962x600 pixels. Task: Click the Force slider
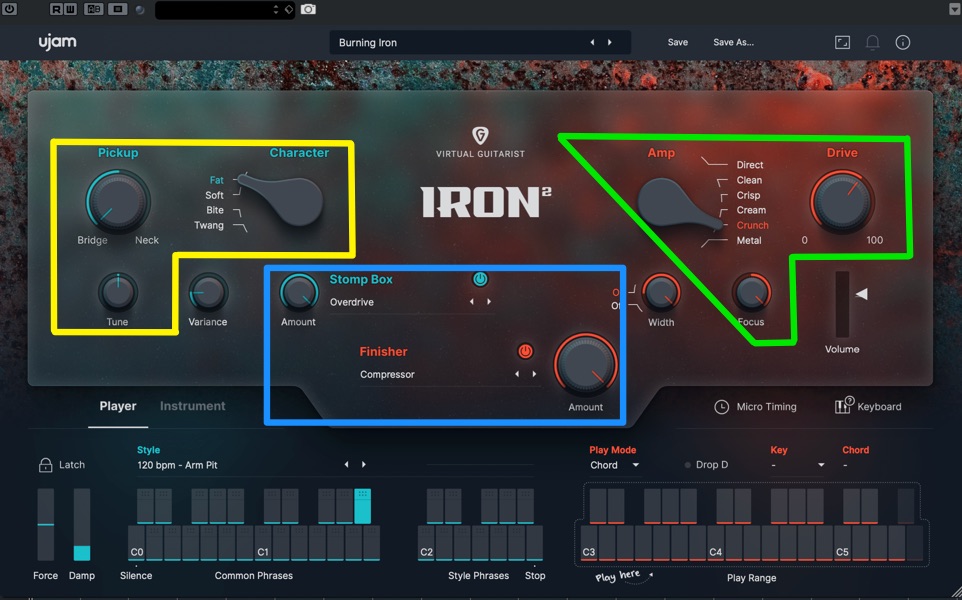tap(45, 525)
